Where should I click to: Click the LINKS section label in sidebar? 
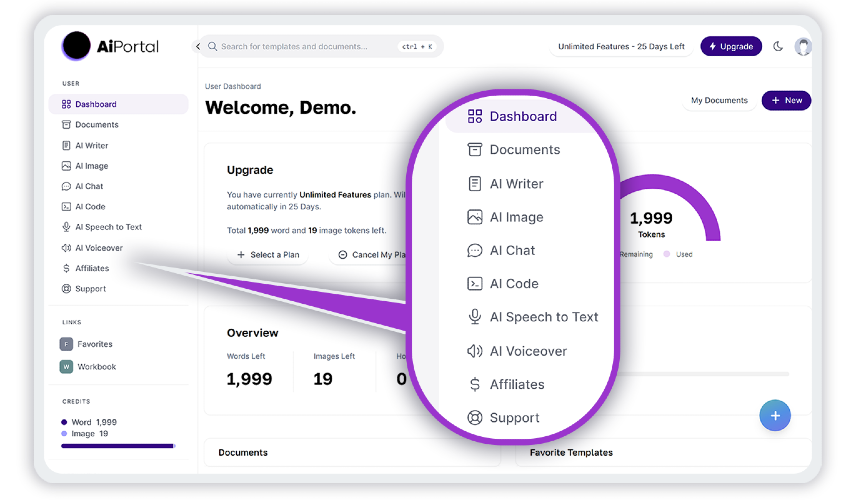coord(72,322)
